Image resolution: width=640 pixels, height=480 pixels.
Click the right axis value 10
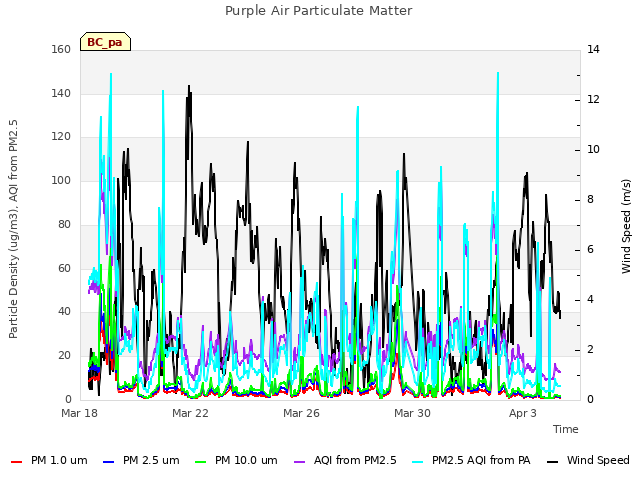coord(593,150)
